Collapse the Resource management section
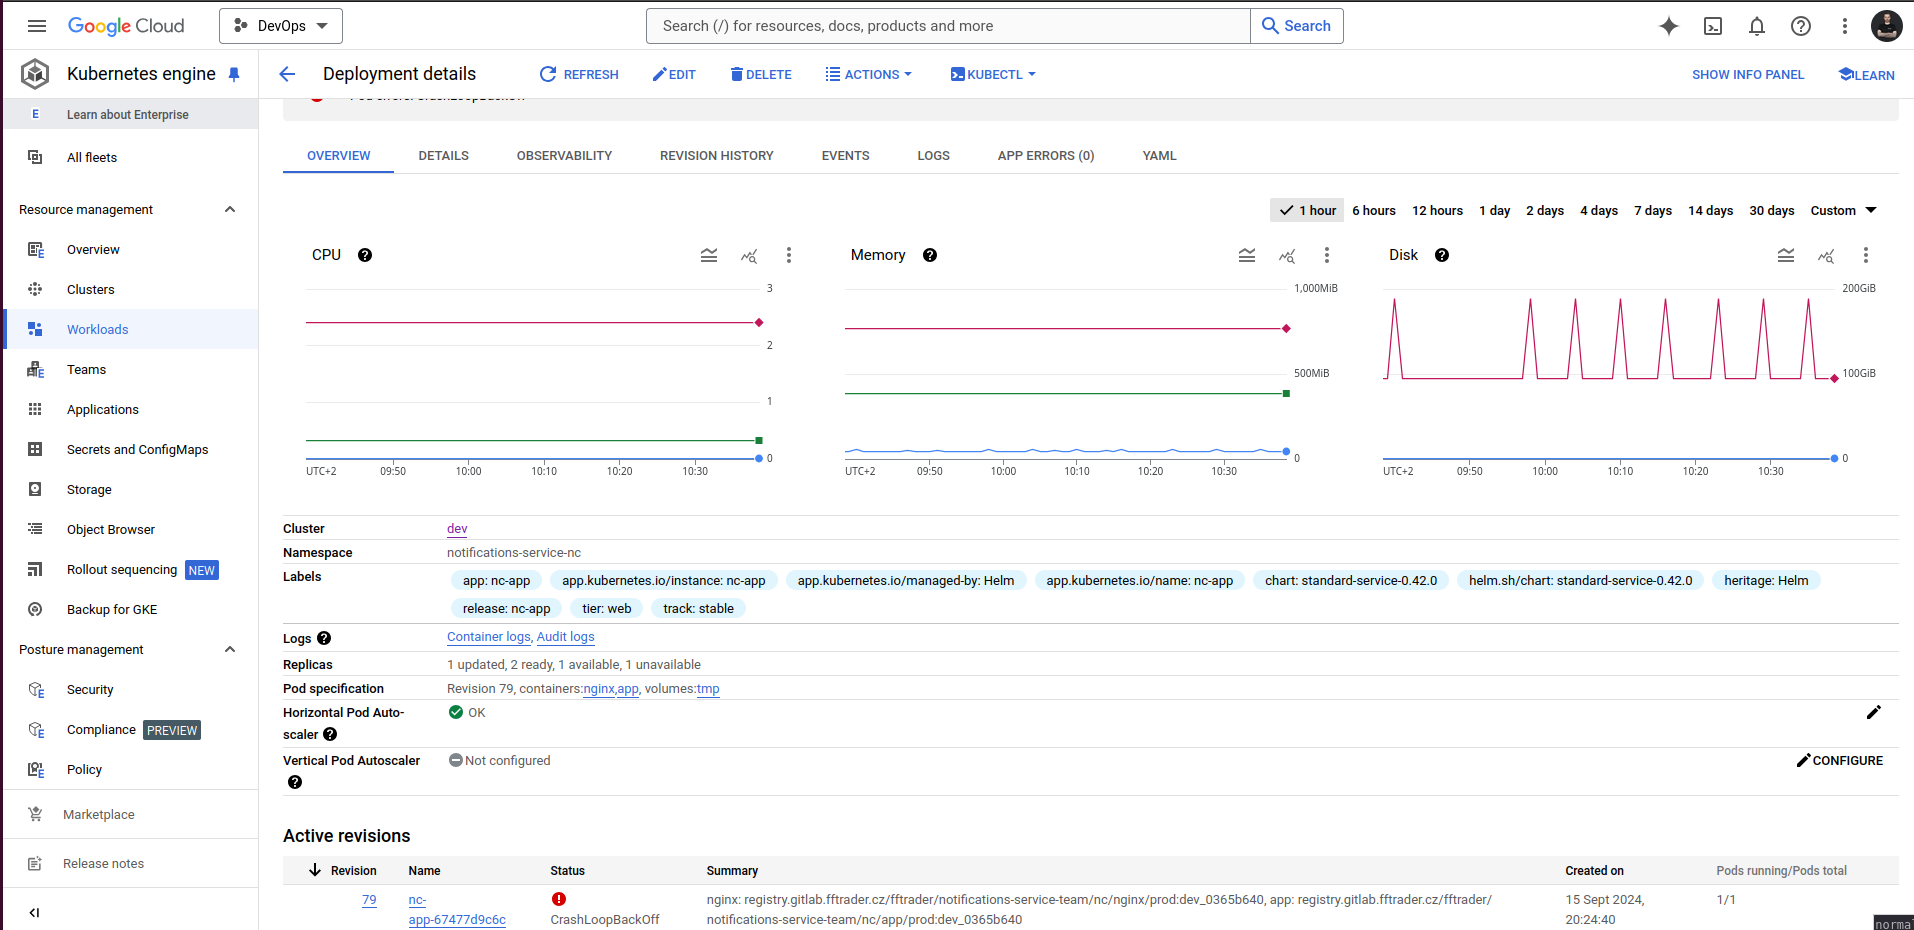Screen dimensions: 1914x930 pyautogui.click(x=230, y=209)
